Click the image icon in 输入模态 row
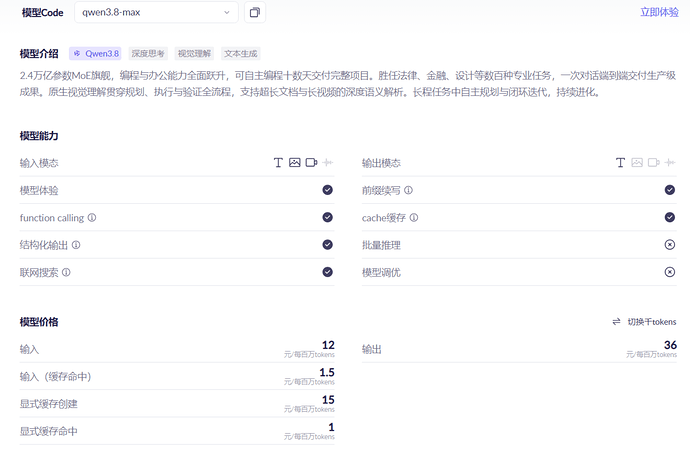This screenshot has width=690, height=456. pos(294,163)
